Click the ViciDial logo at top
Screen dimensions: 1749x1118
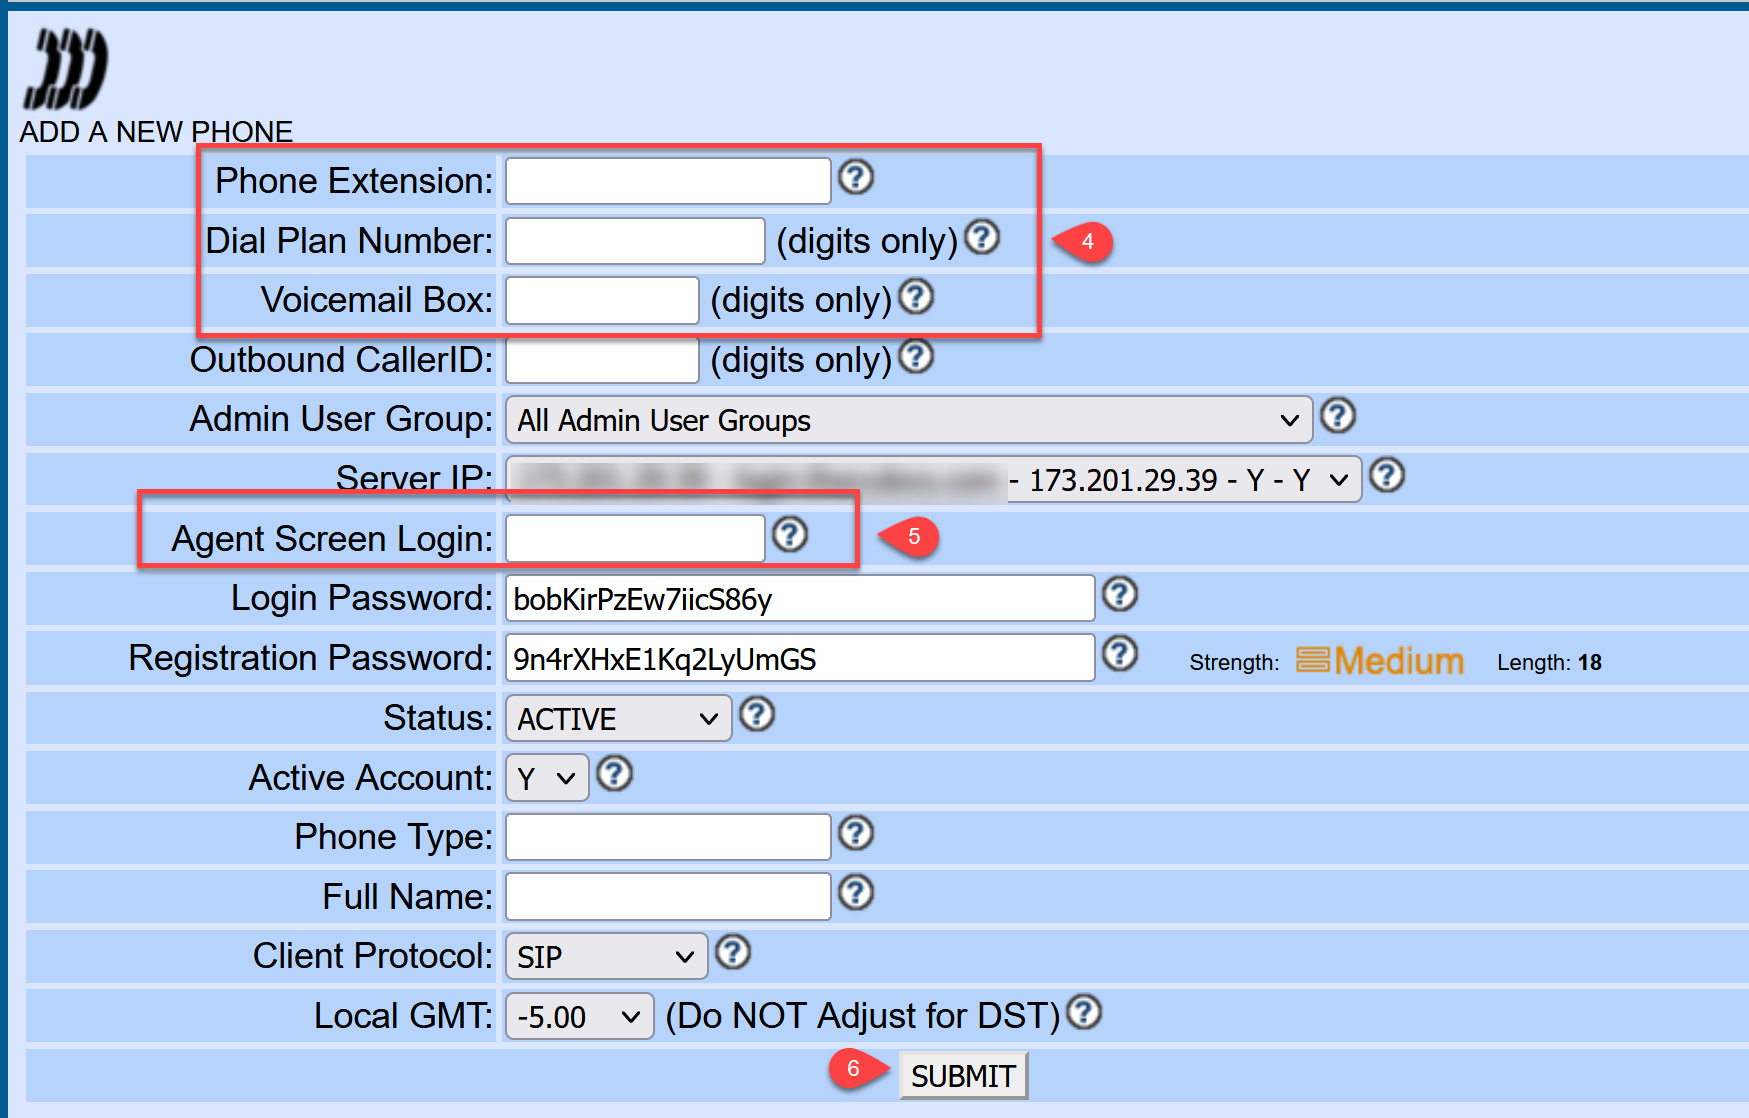[x=66, y=68]
